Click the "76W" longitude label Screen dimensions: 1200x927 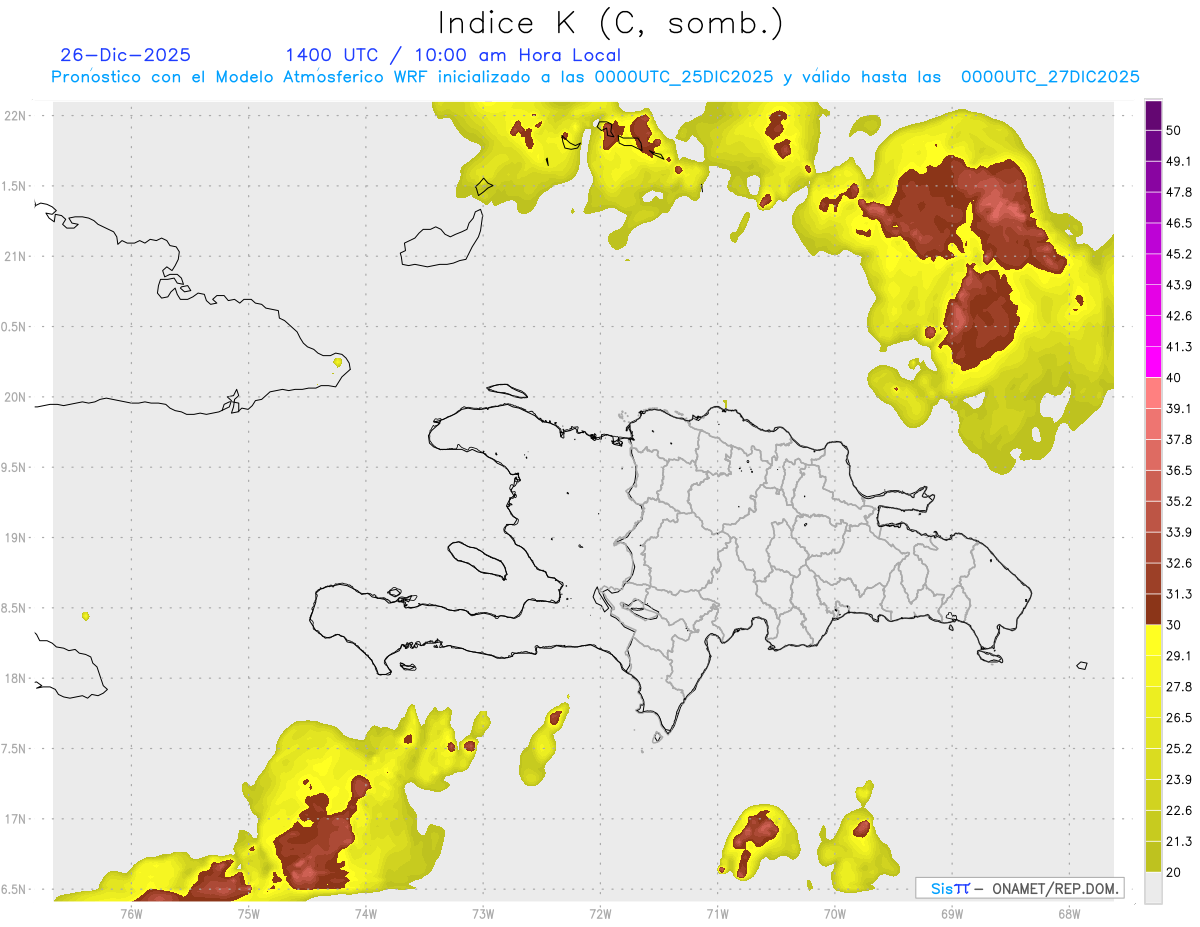coord(131,913)
